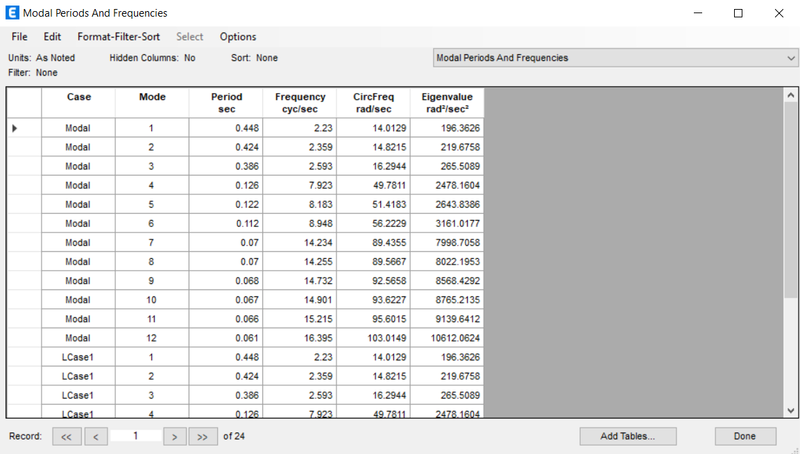
Task: Select period cell 0.448 in Modal mode 1
Action: 226,128
